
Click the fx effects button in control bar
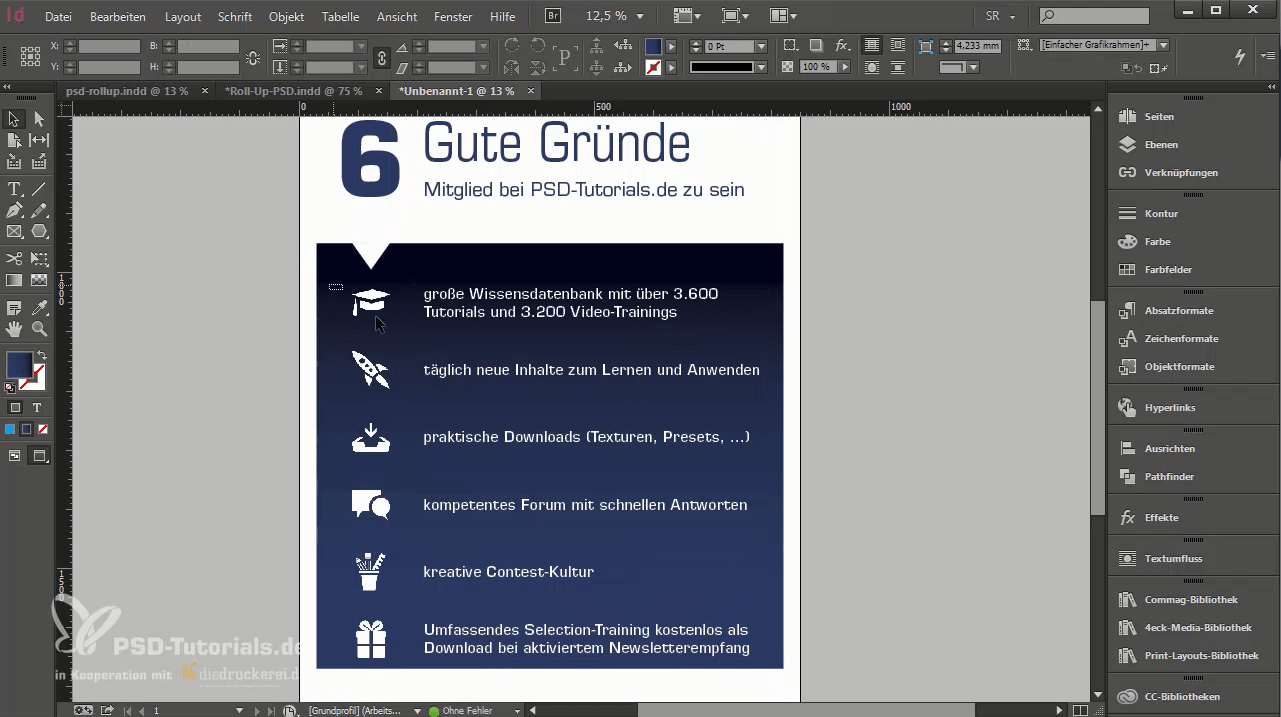843,46
